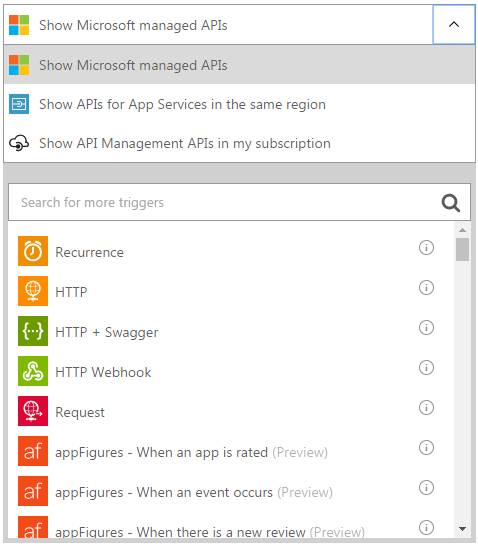Select the HTTP + Swagger trigger
Image resolution: width=478 pixels, height=551 pixels.
coord(107,332)
